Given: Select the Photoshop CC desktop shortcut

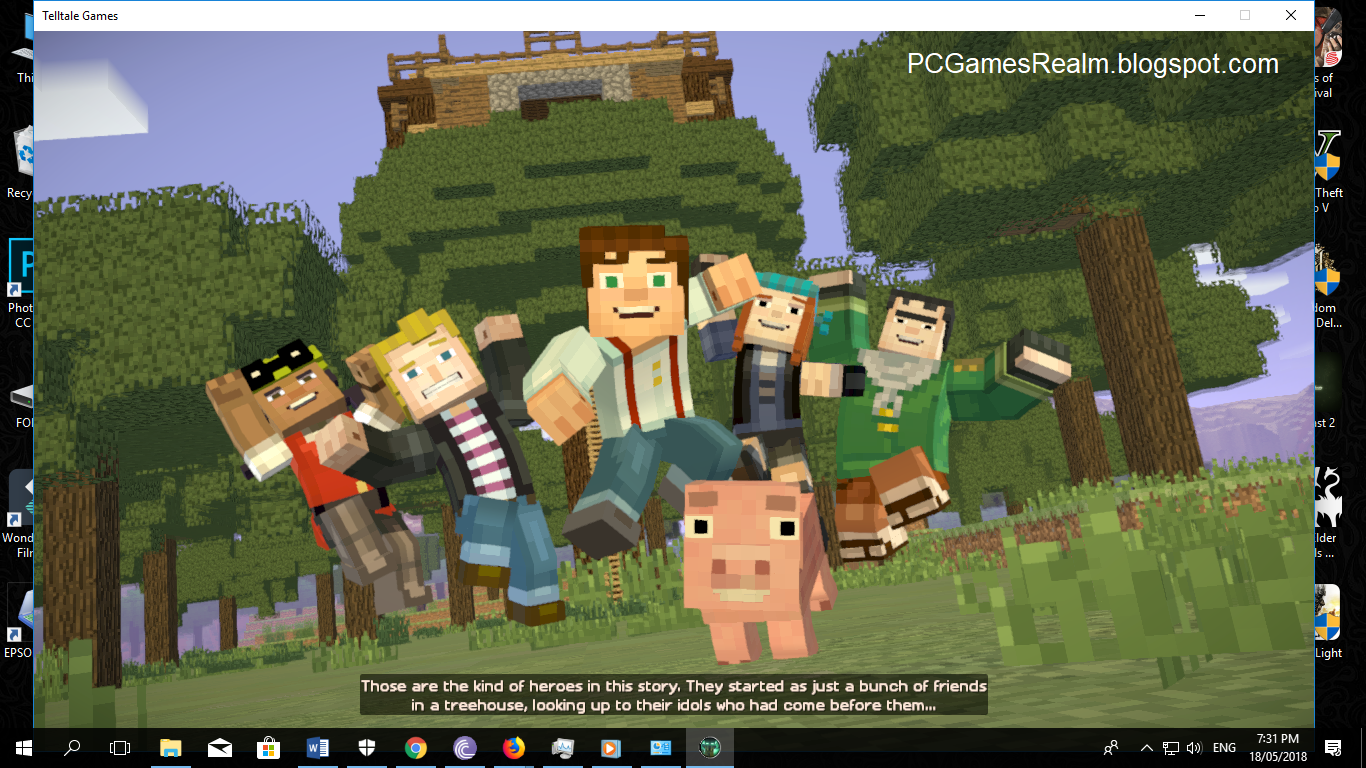Looking at the screenshot, I should 21,284.
